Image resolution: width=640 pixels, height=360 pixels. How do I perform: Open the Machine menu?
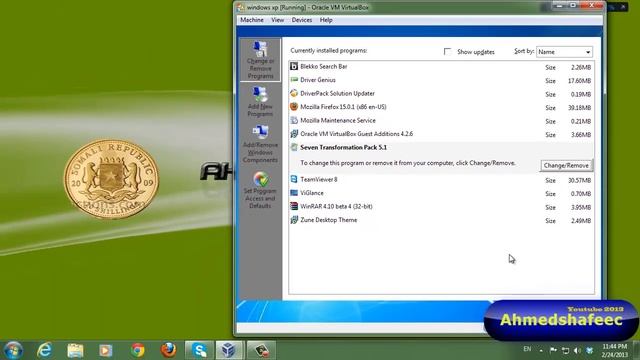[252, 20]
